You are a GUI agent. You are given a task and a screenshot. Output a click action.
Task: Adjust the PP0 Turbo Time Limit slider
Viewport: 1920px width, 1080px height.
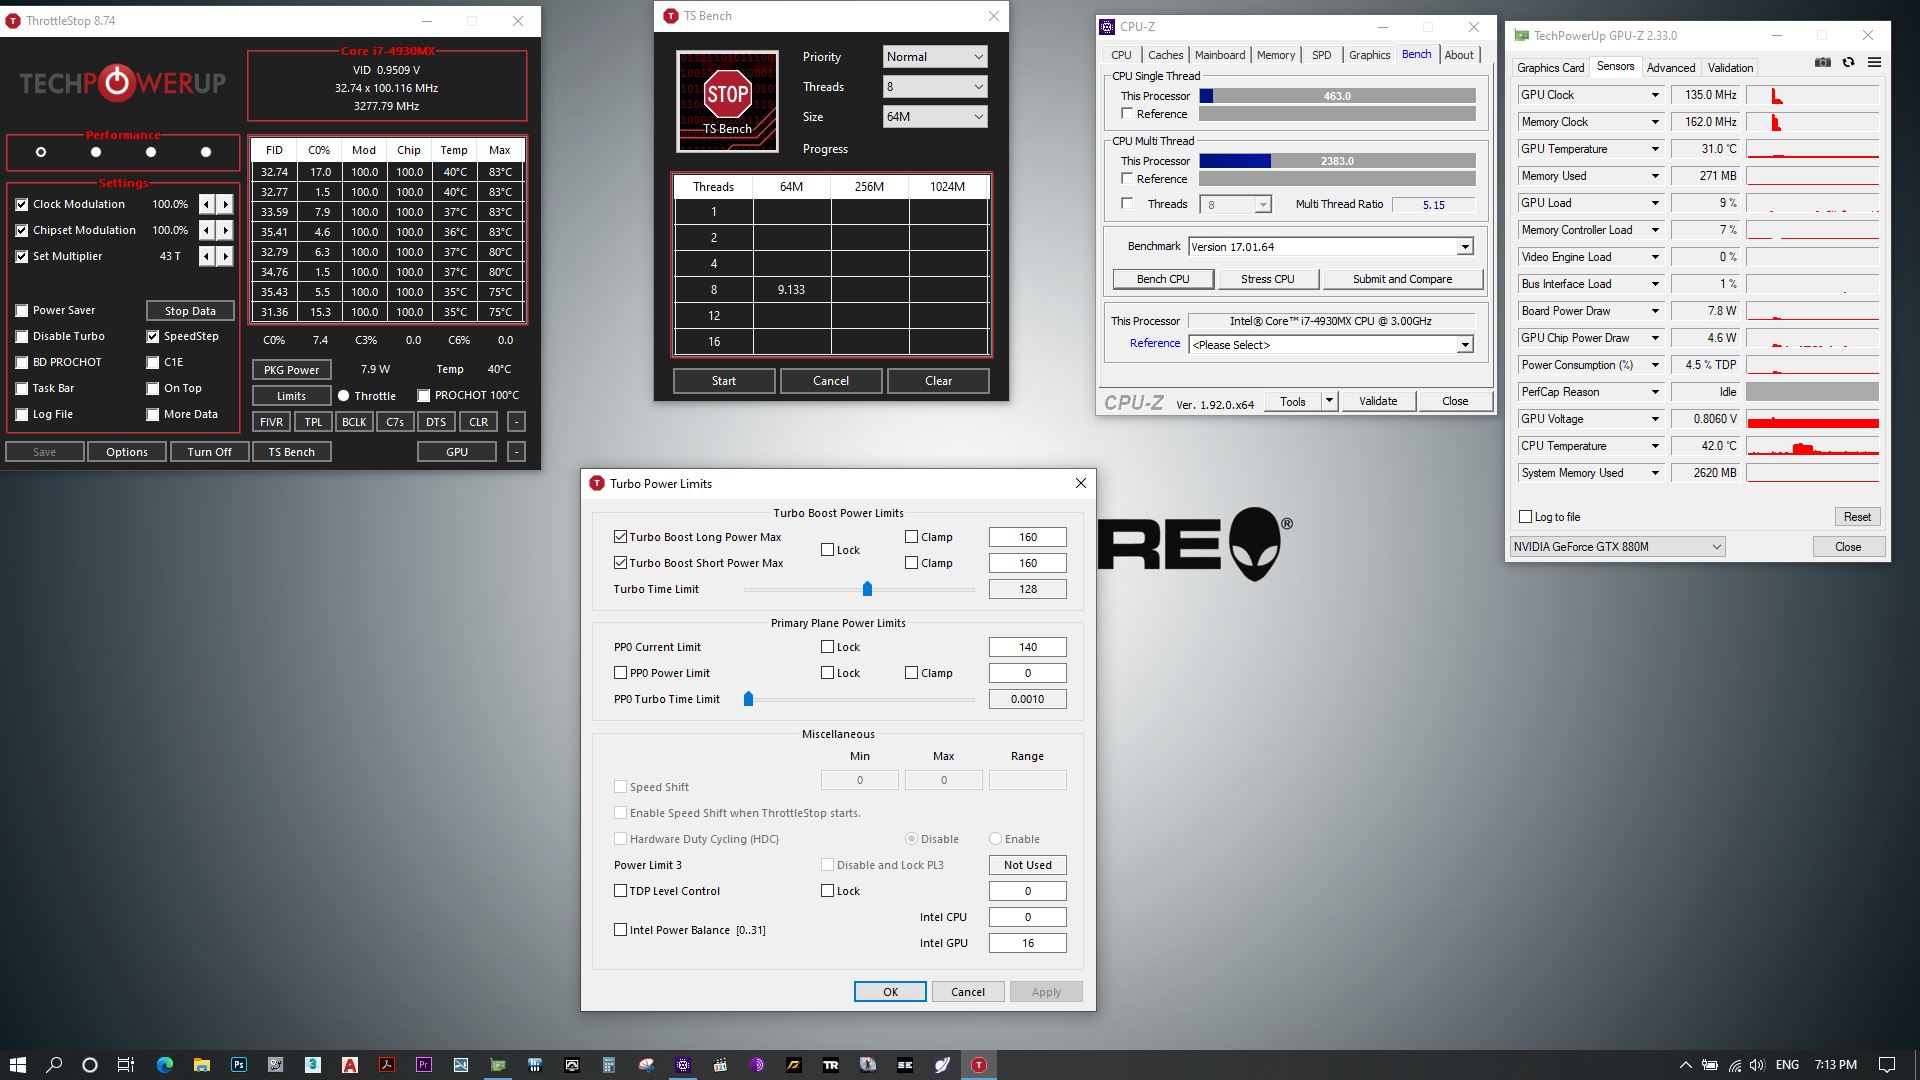click(748, 699)
